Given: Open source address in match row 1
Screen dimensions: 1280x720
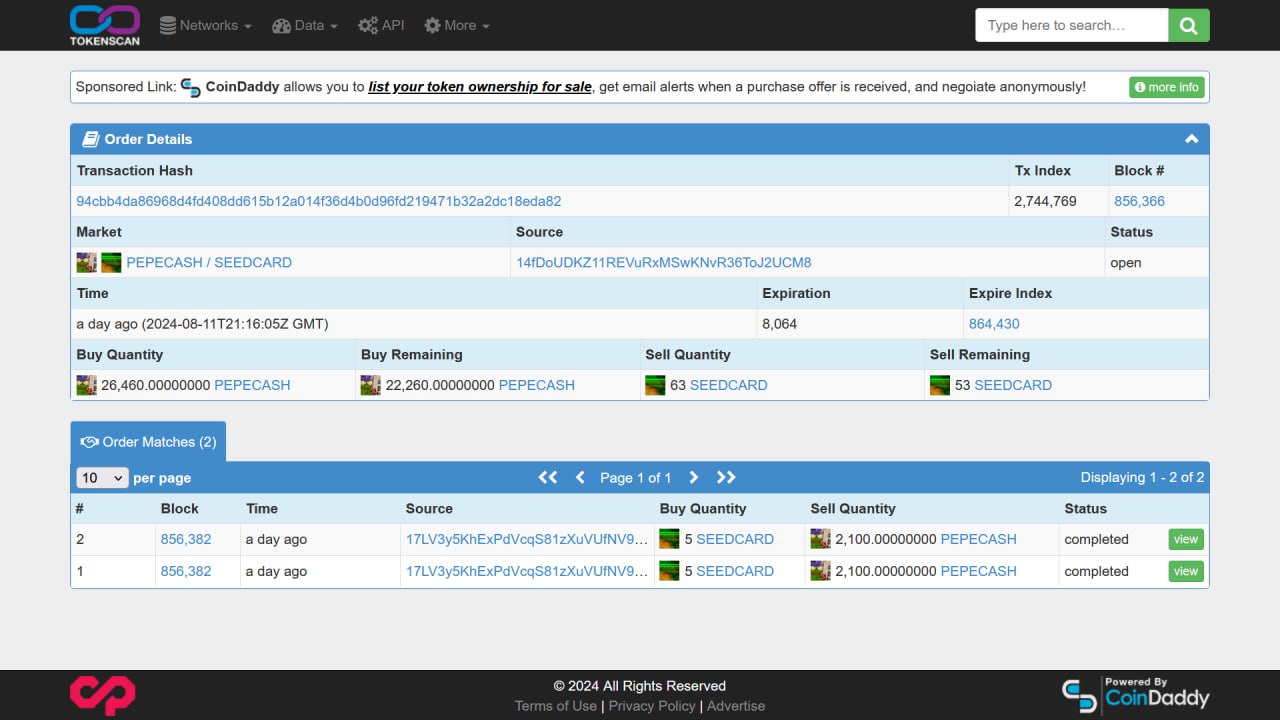Looking at the screenshot, I should [527, 571].
